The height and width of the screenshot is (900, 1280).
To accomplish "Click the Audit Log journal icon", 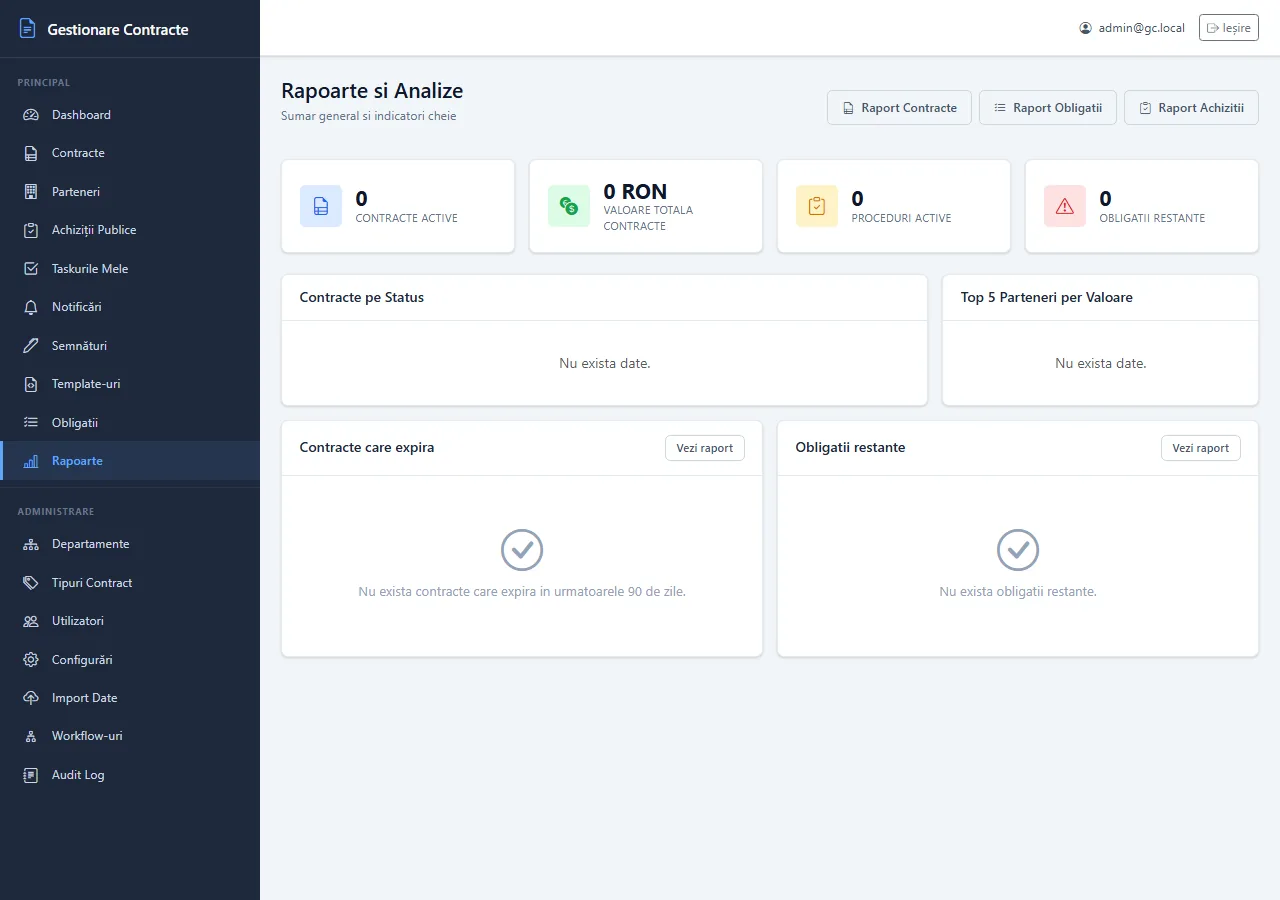I will 31,775.
